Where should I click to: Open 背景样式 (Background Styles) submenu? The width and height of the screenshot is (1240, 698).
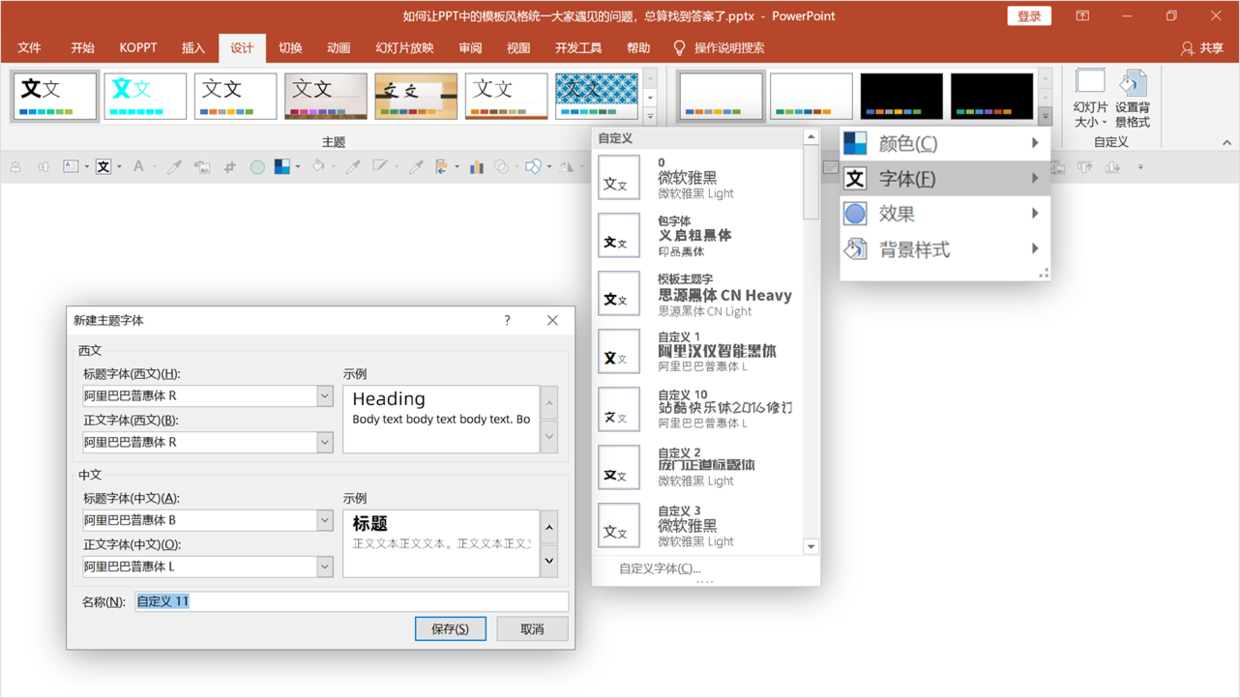point(945,249)
